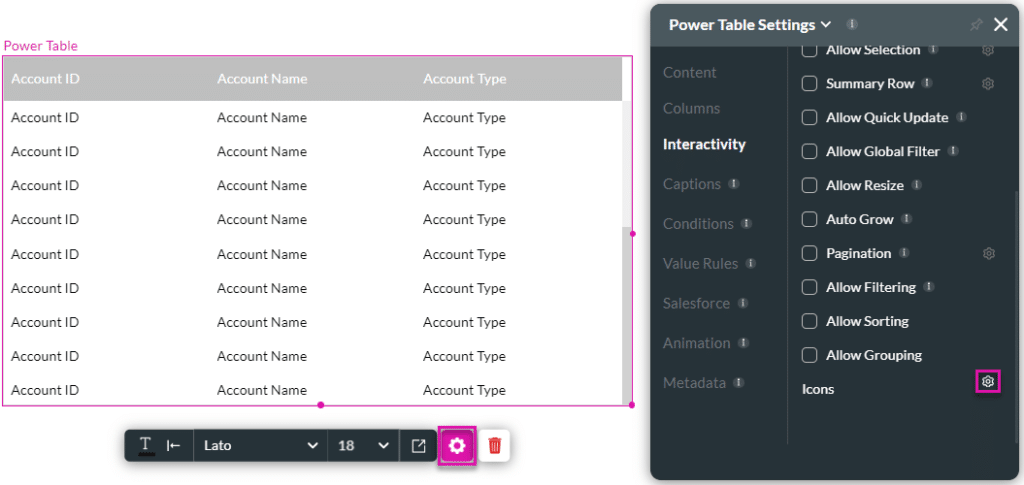Screen dimensions: 1024x485
Task: Delete the table with the trash icon
Action: coord(494,446)
